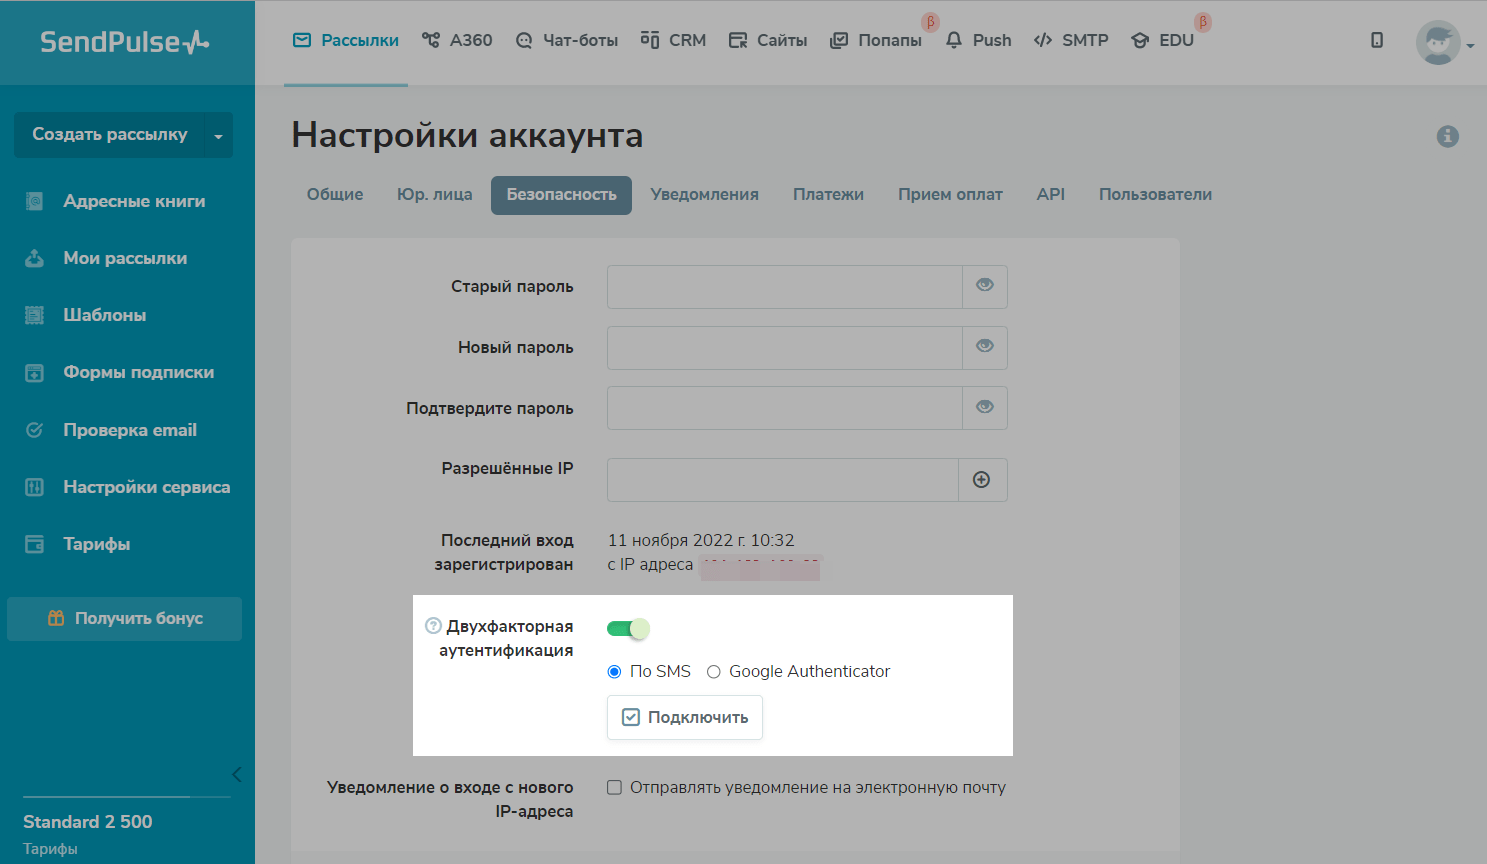Click the info icon beside the page title

tap(1447, 136)
